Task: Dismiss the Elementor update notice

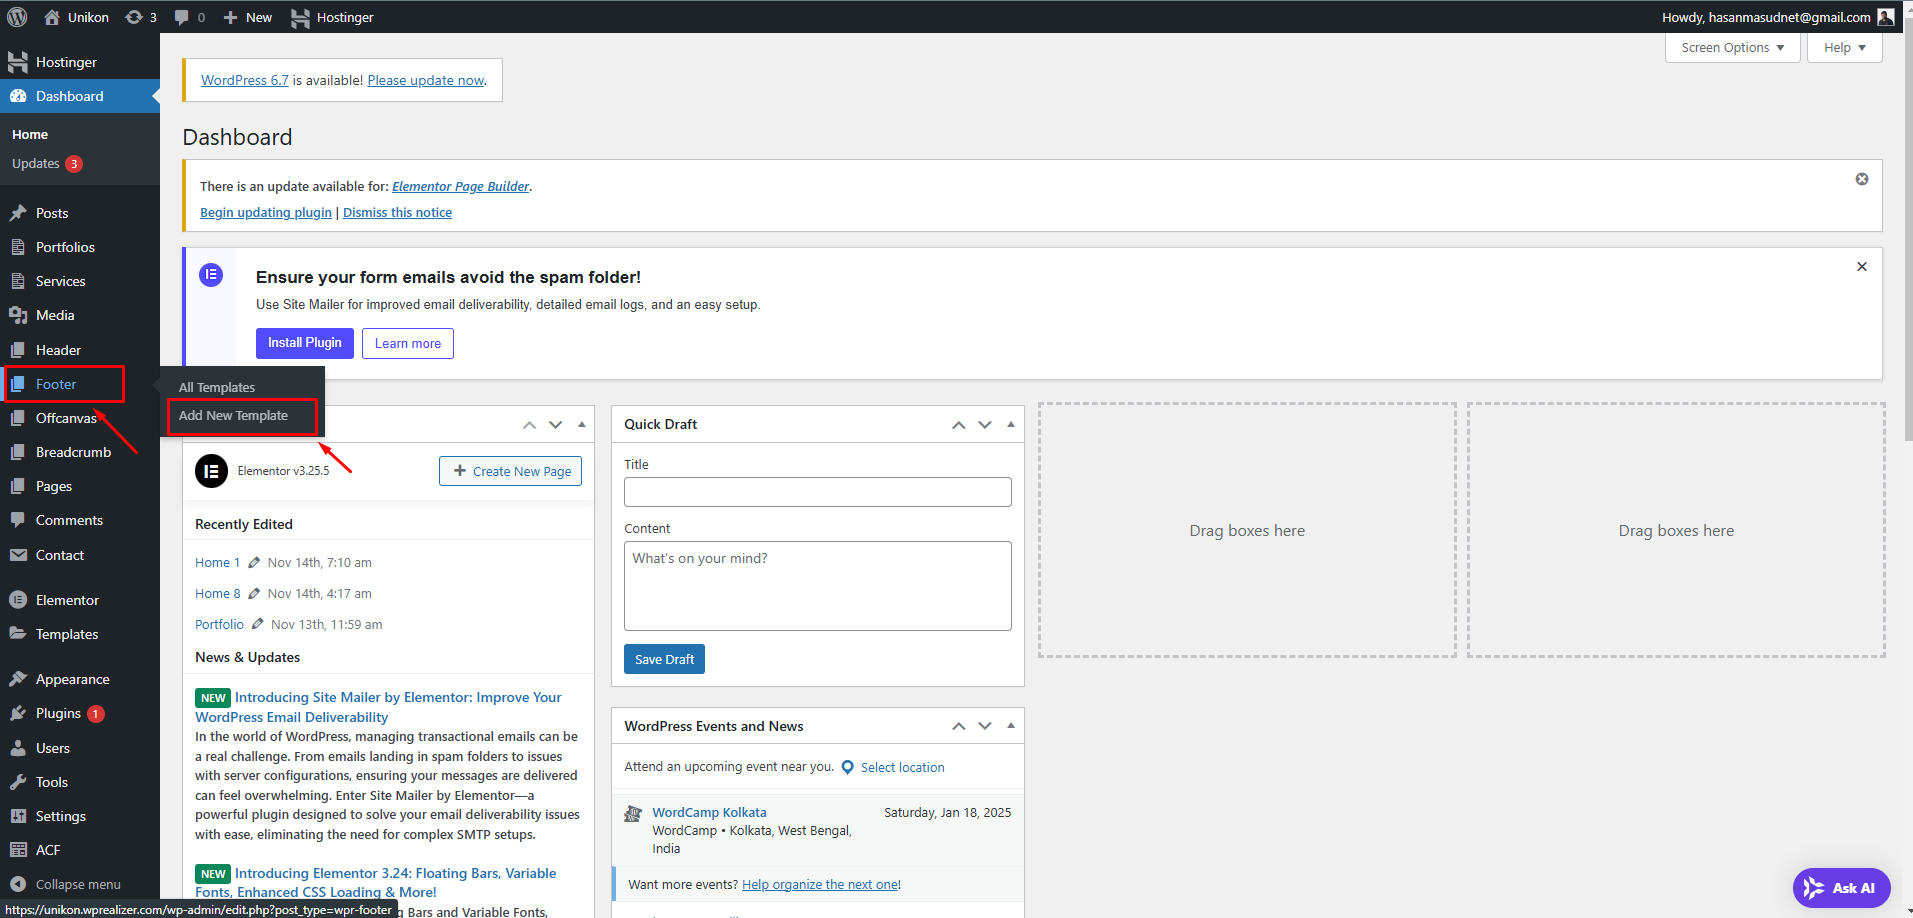Action: point(1861,179)
